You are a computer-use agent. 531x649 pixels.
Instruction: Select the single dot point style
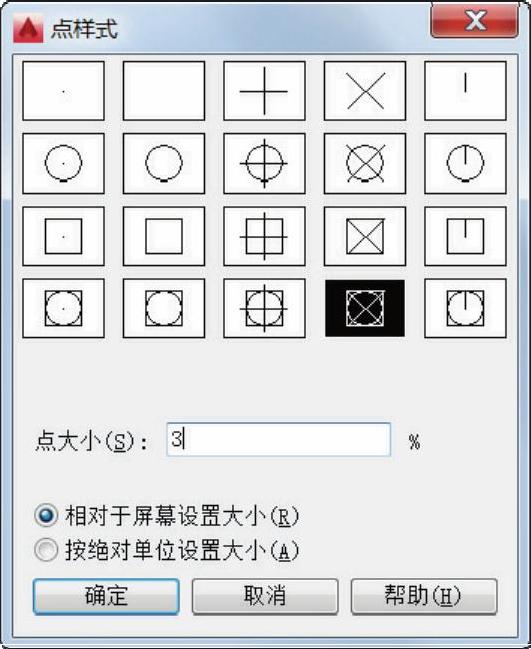click(63, 91)
